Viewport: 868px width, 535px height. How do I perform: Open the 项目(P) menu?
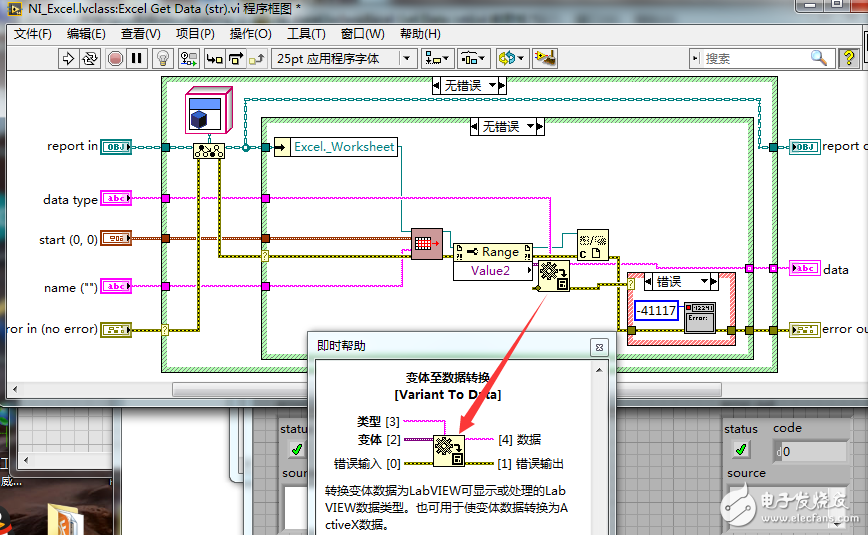(x=195, y=34)
